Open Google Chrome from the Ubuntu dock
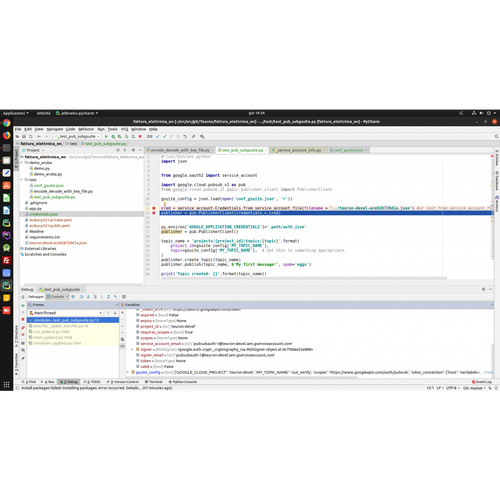 (6, 123)
